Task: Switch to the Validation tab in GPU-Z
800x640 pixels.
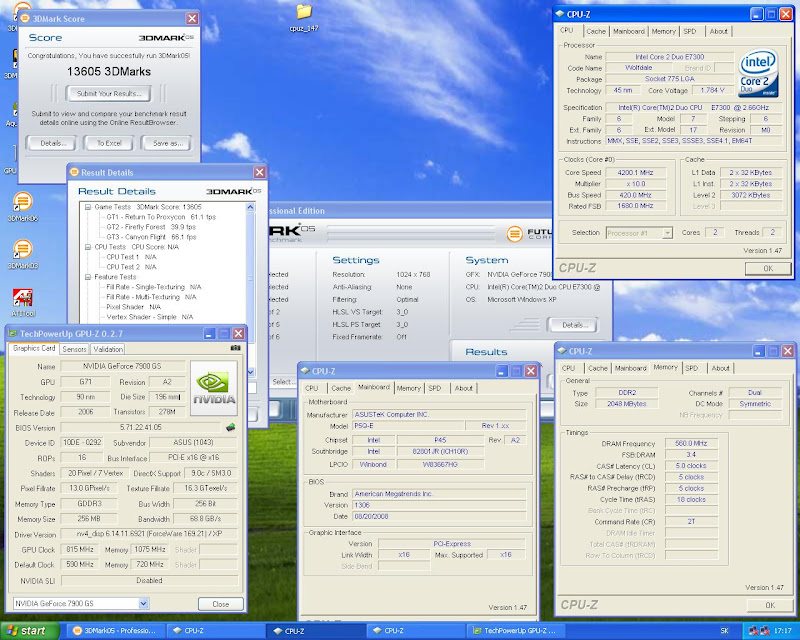Action: coord(108,349)
